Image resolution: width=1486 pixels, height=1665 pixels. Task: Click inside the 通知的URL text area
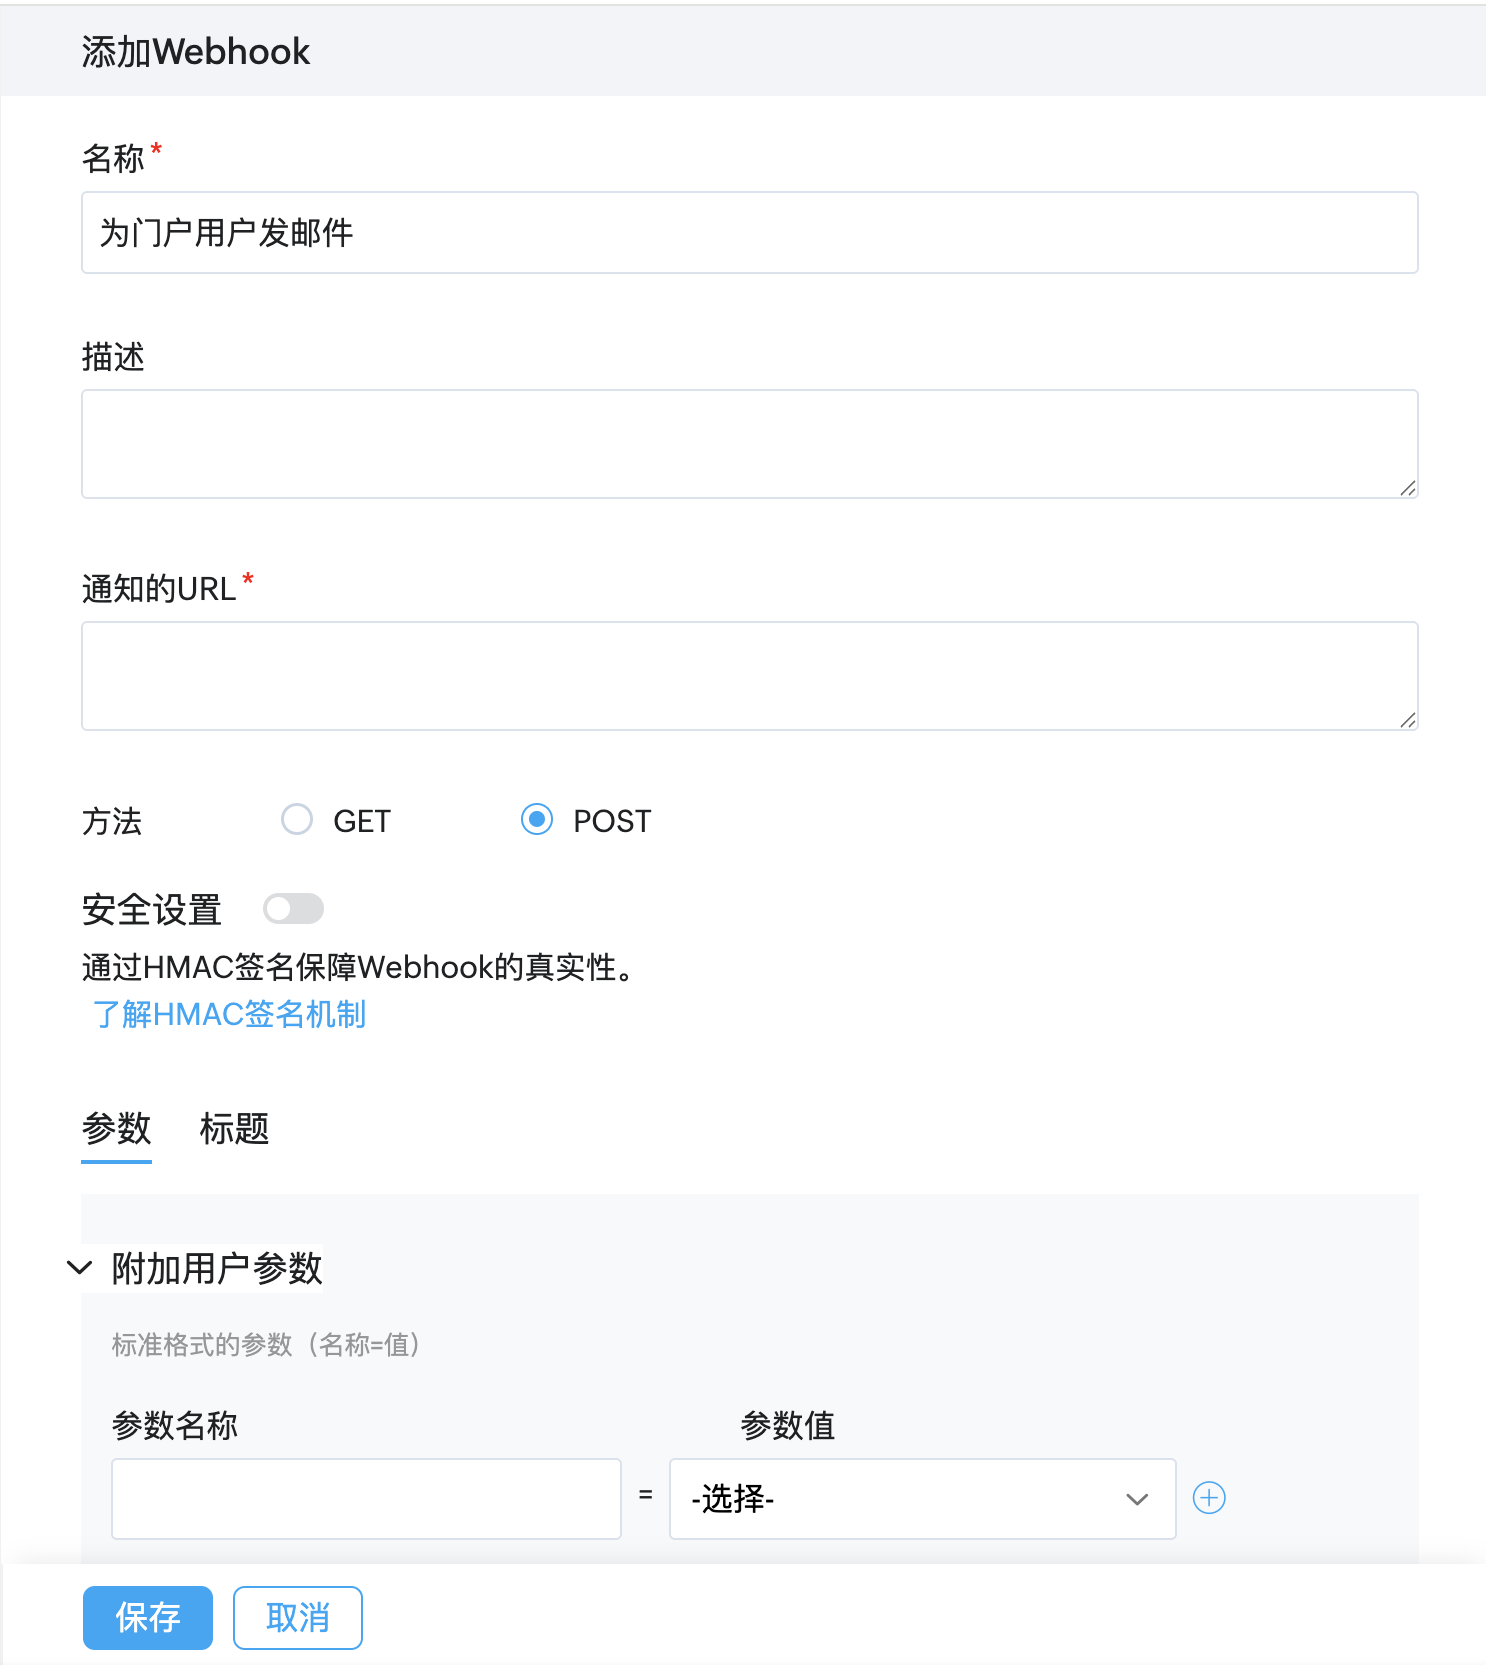tap(749, 676)
